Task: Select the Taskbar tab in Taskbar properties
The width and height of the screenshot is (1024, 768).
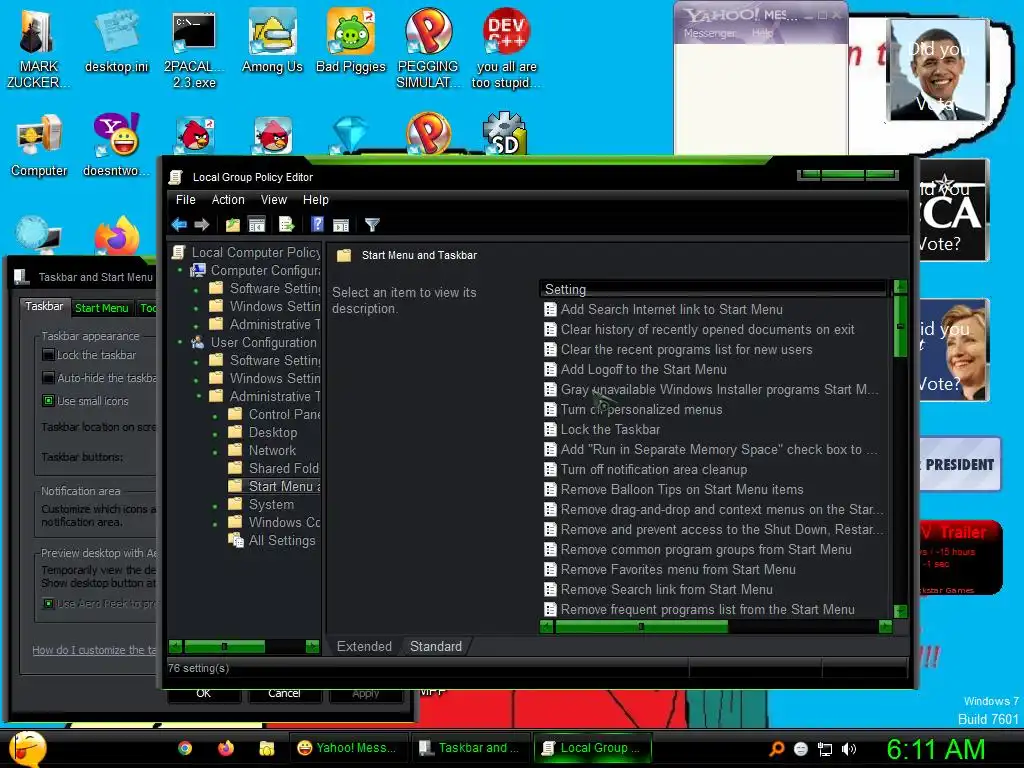Action: point(44,306)
